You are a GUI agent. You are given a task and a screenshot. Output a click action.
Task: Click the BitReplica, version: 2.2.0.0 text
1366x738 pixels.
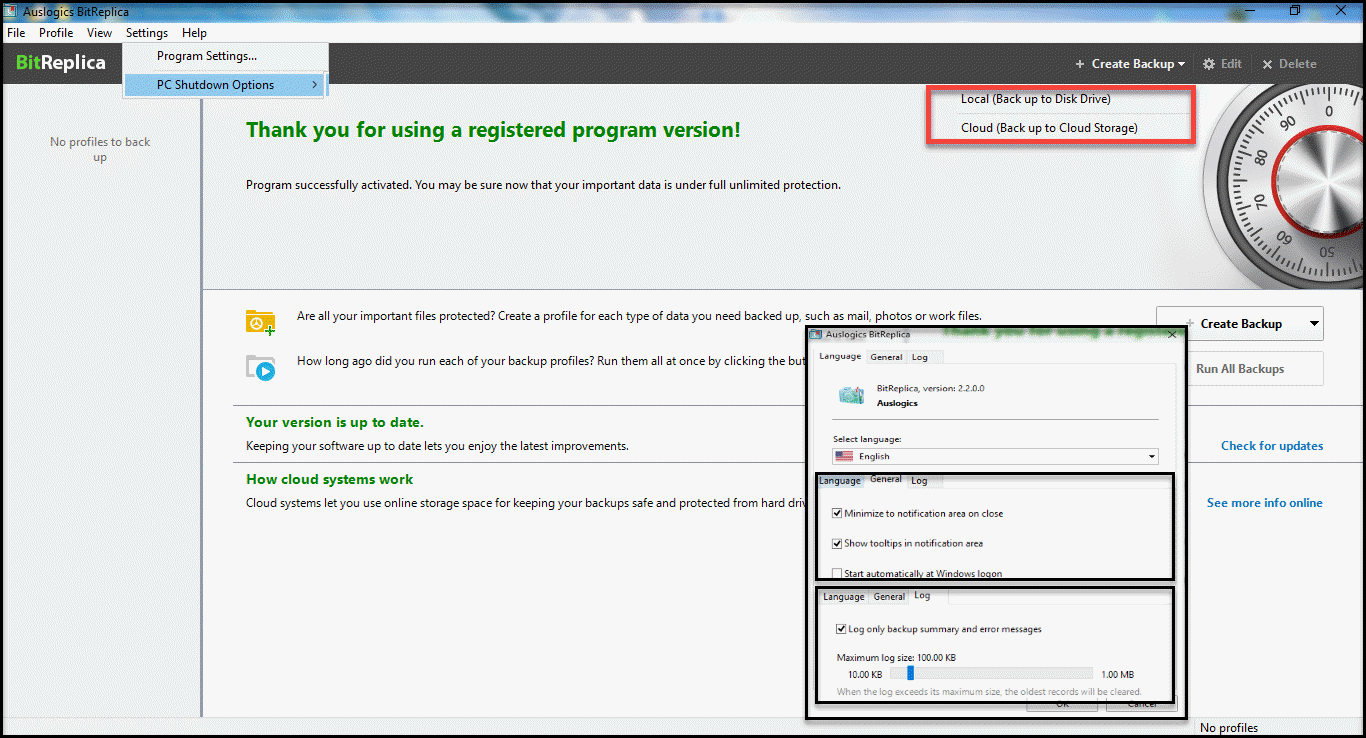pyautogui.click(x=931, y=388)
